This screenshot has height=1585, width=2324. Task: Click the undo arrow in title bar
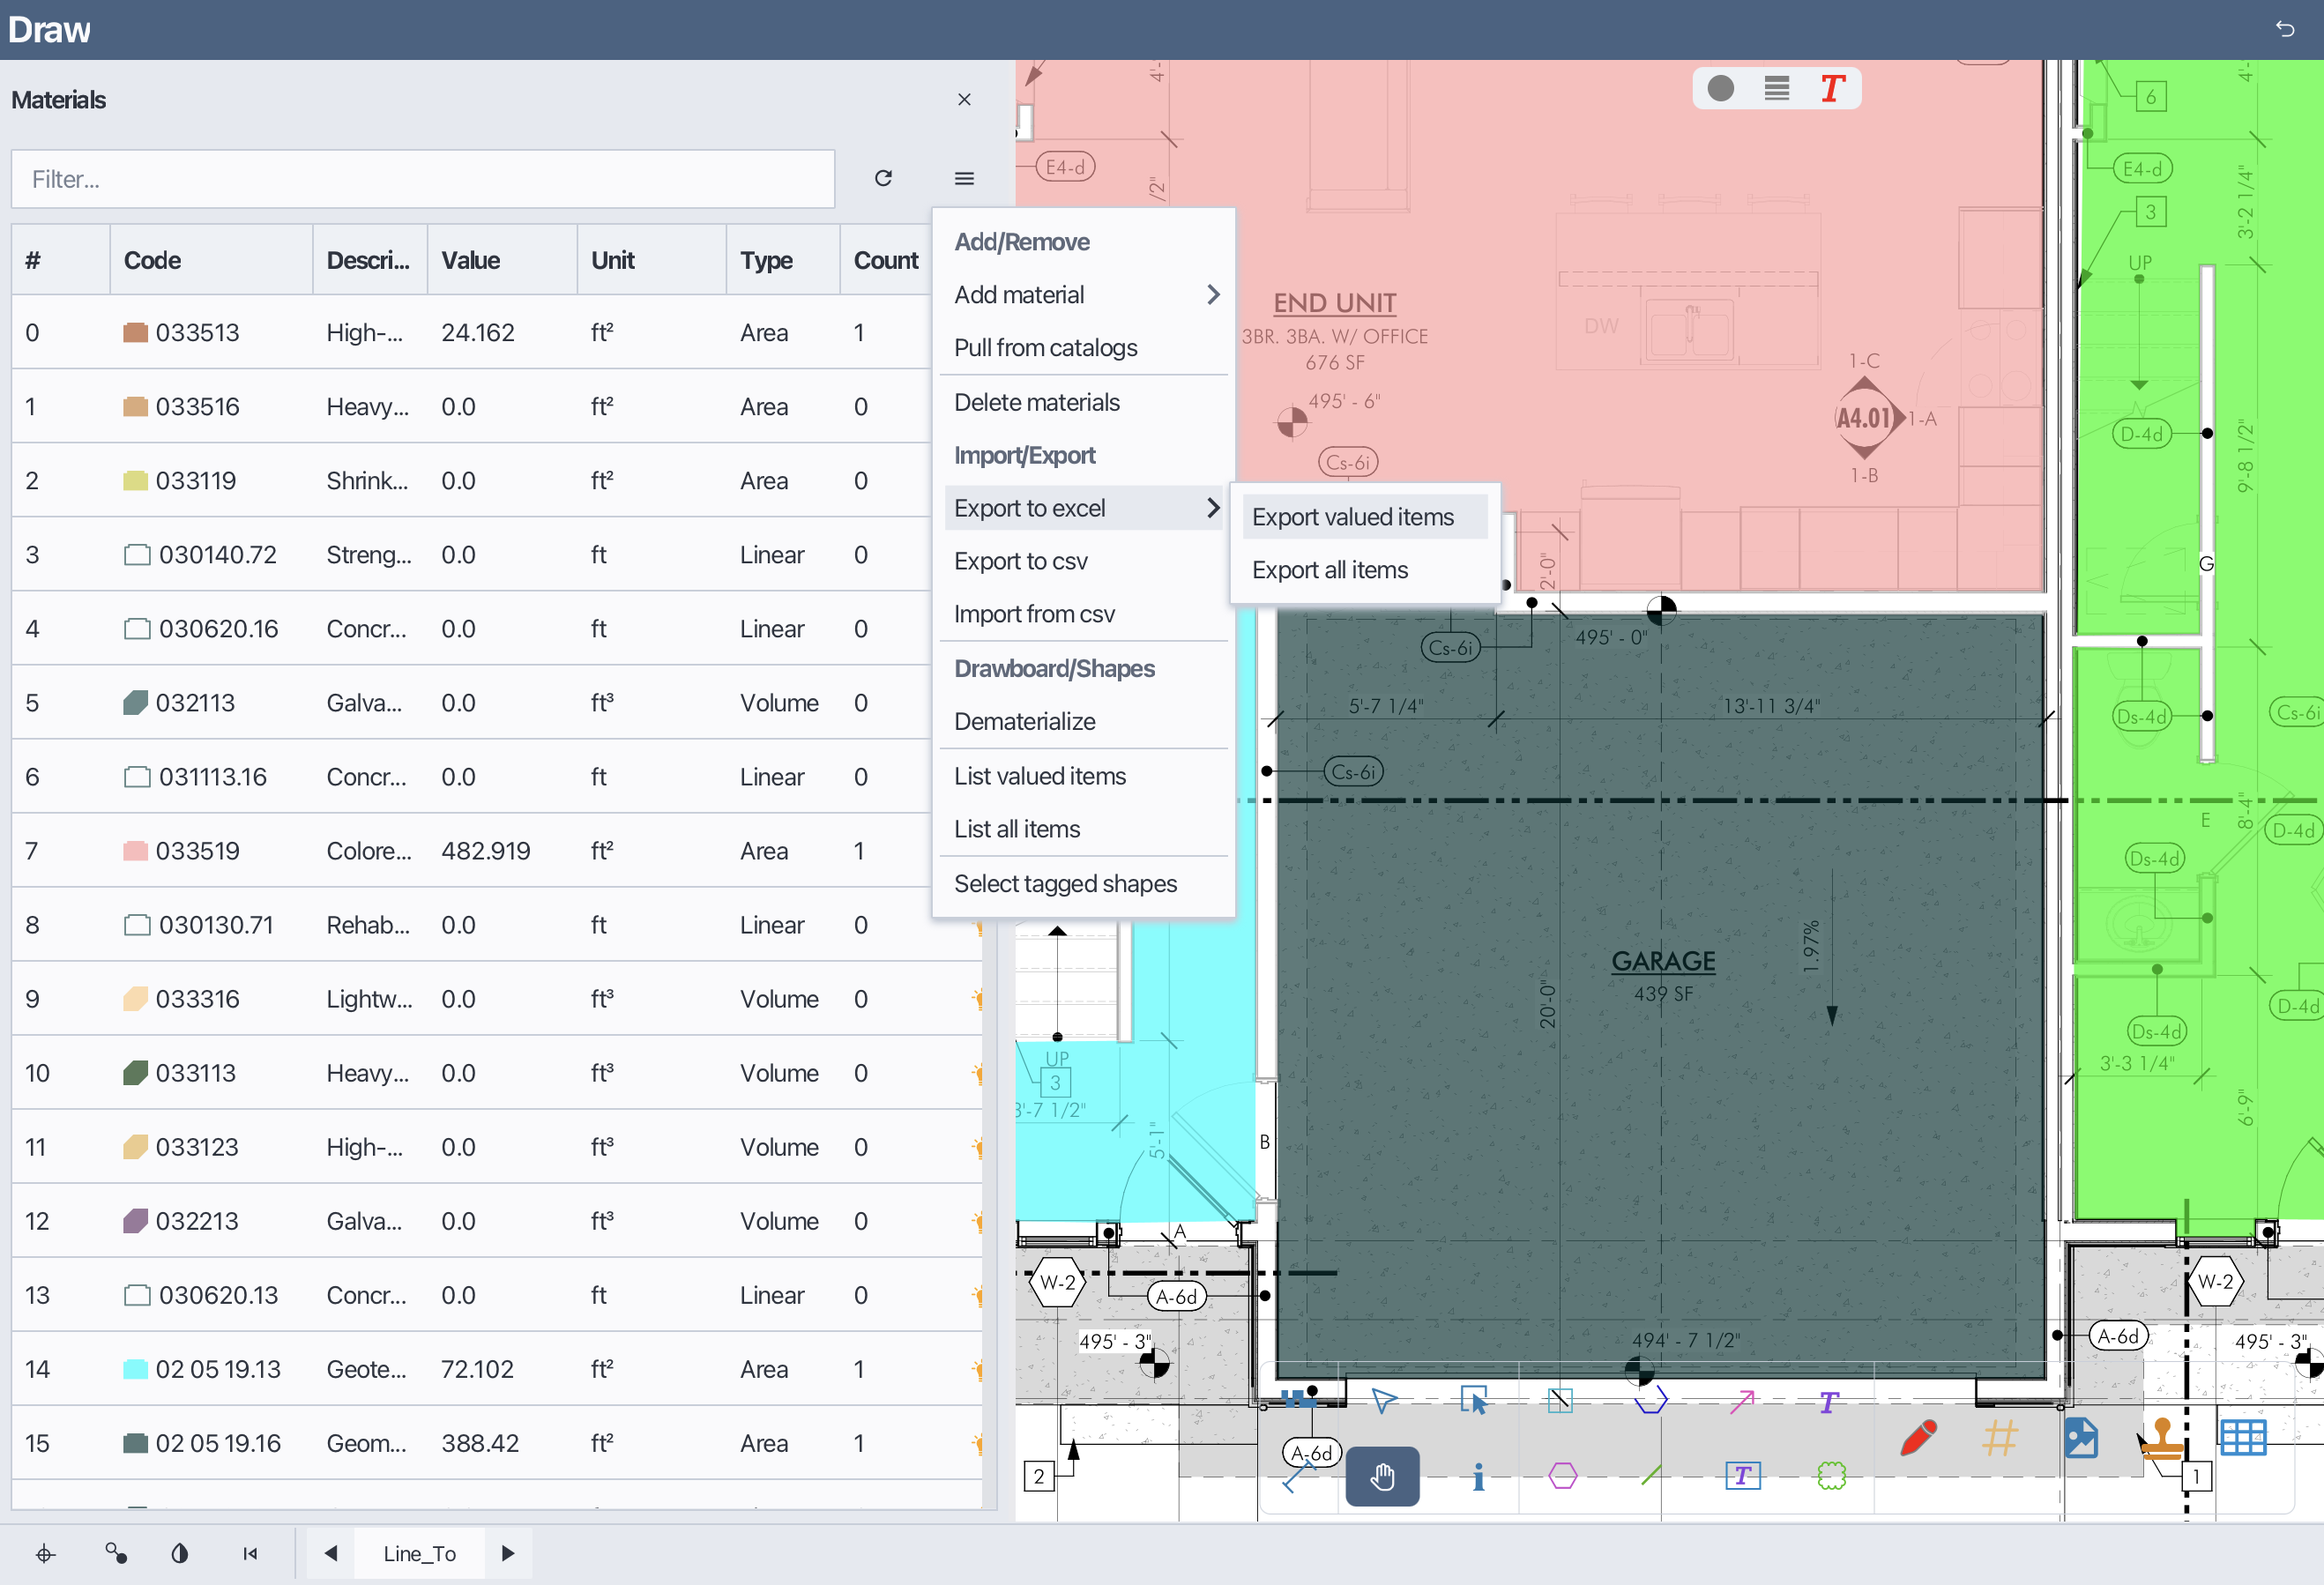coord(2284,28)
